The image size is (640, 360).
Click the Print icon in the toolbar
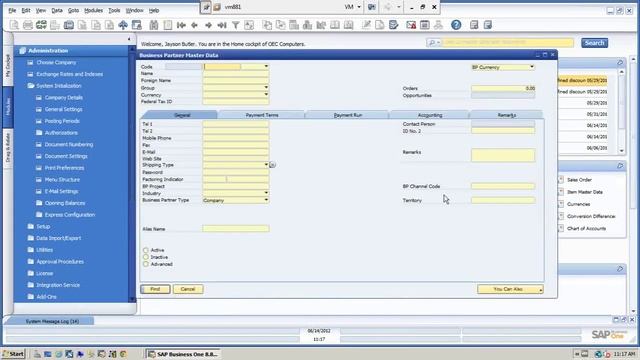[x=27, y=25]
